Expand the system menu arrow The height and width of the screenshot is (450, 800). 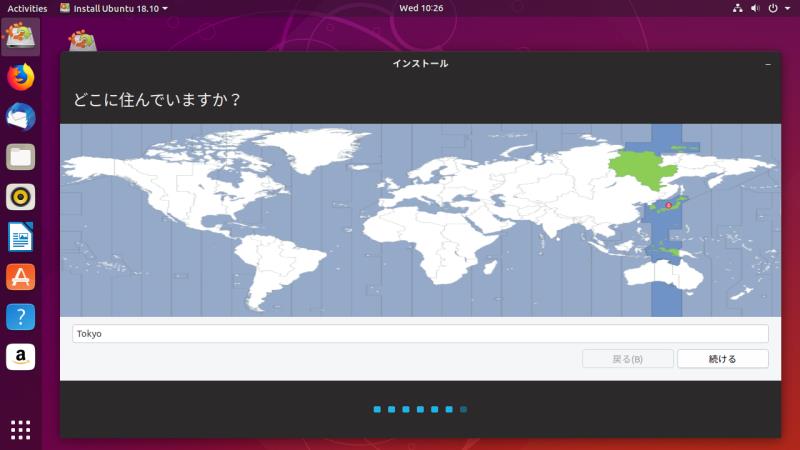[x=787, y=9]
